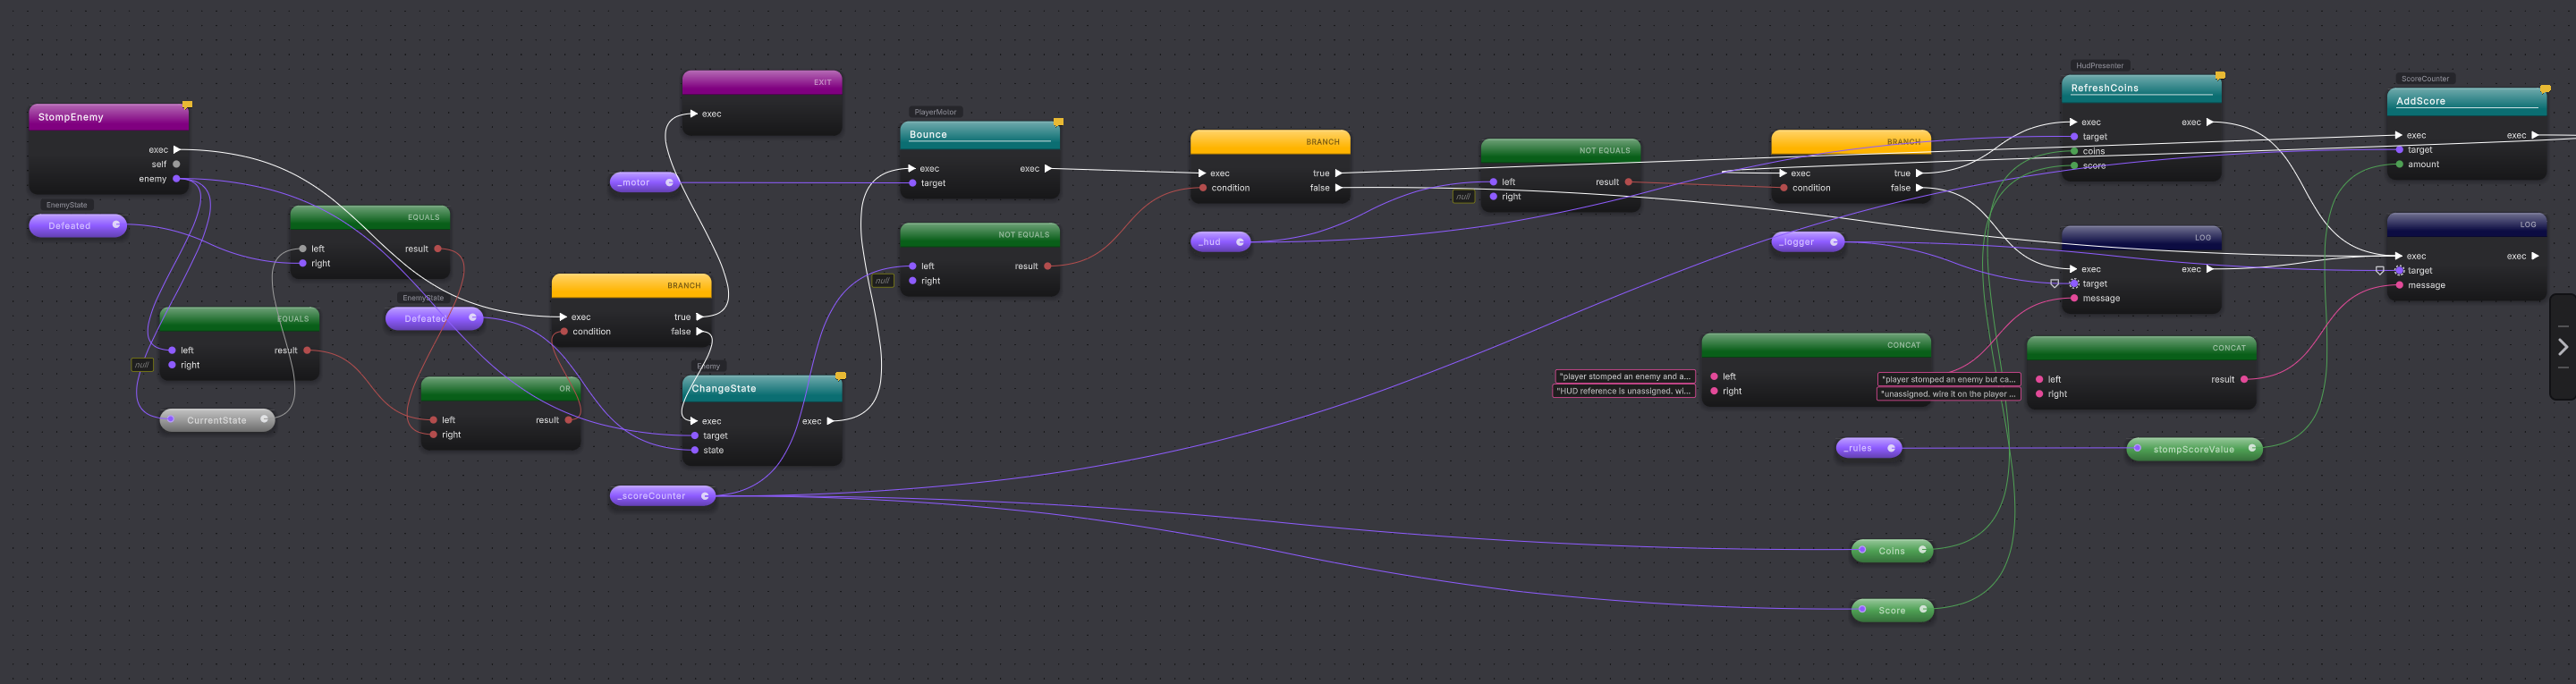This screenshot has width=2576, height=684.
Task: Select the output connector on _logger pill
Action: point(1833,242)
